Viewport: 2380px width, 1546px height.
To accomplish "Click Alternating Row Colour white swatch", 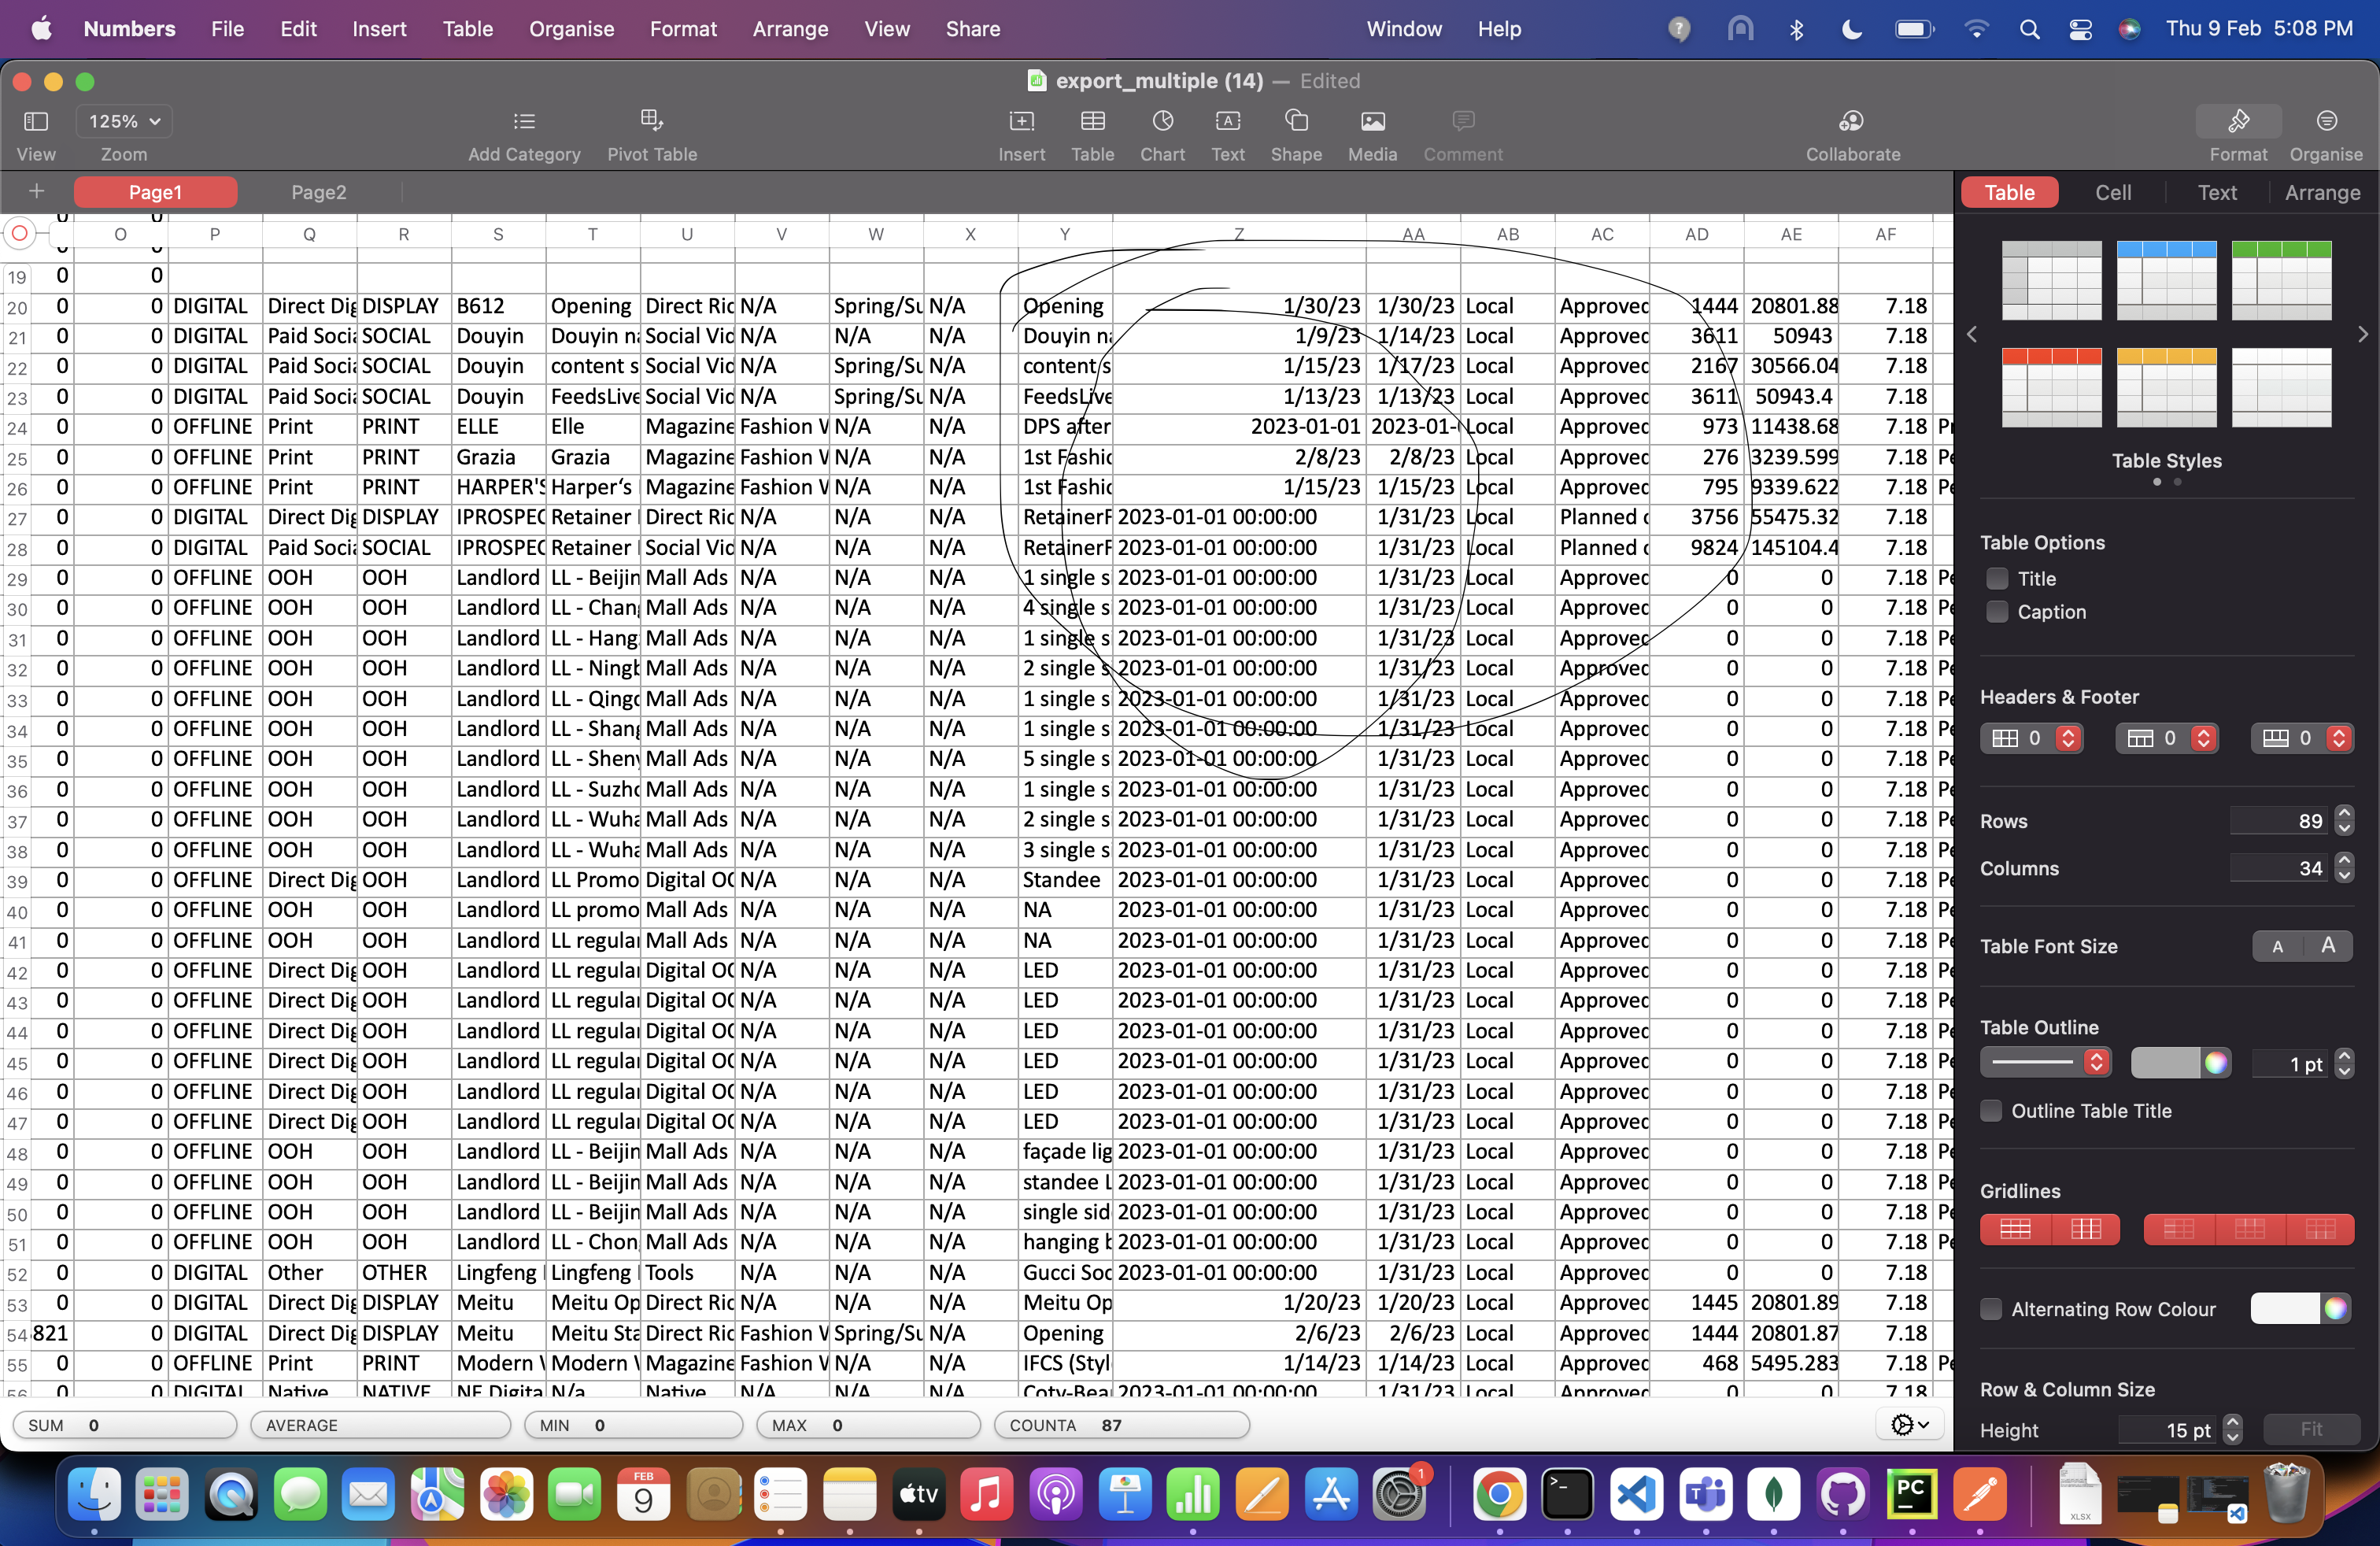I will tap(2284, 1308).
